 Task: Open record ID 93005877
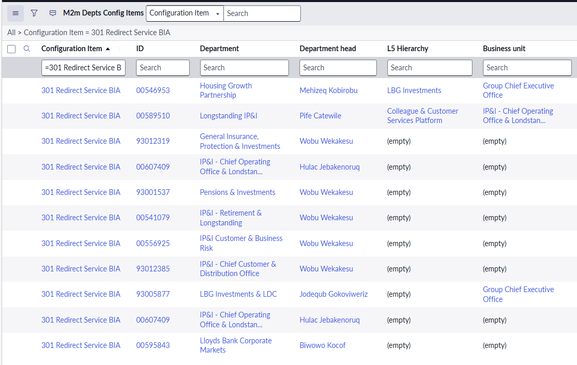153,294
